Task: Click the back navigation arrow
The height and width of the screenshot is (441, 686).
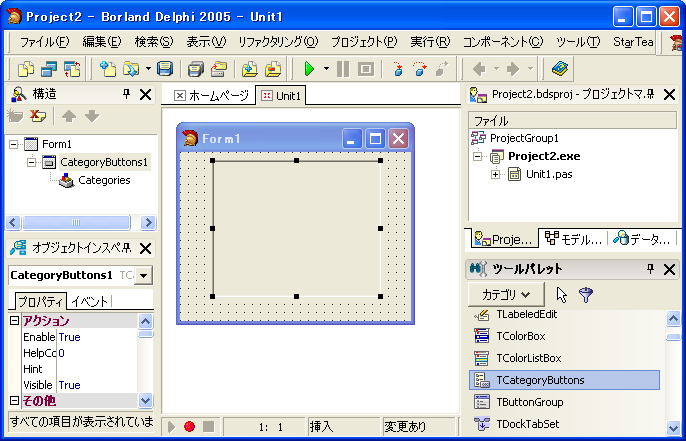Action: coord(480,69)
